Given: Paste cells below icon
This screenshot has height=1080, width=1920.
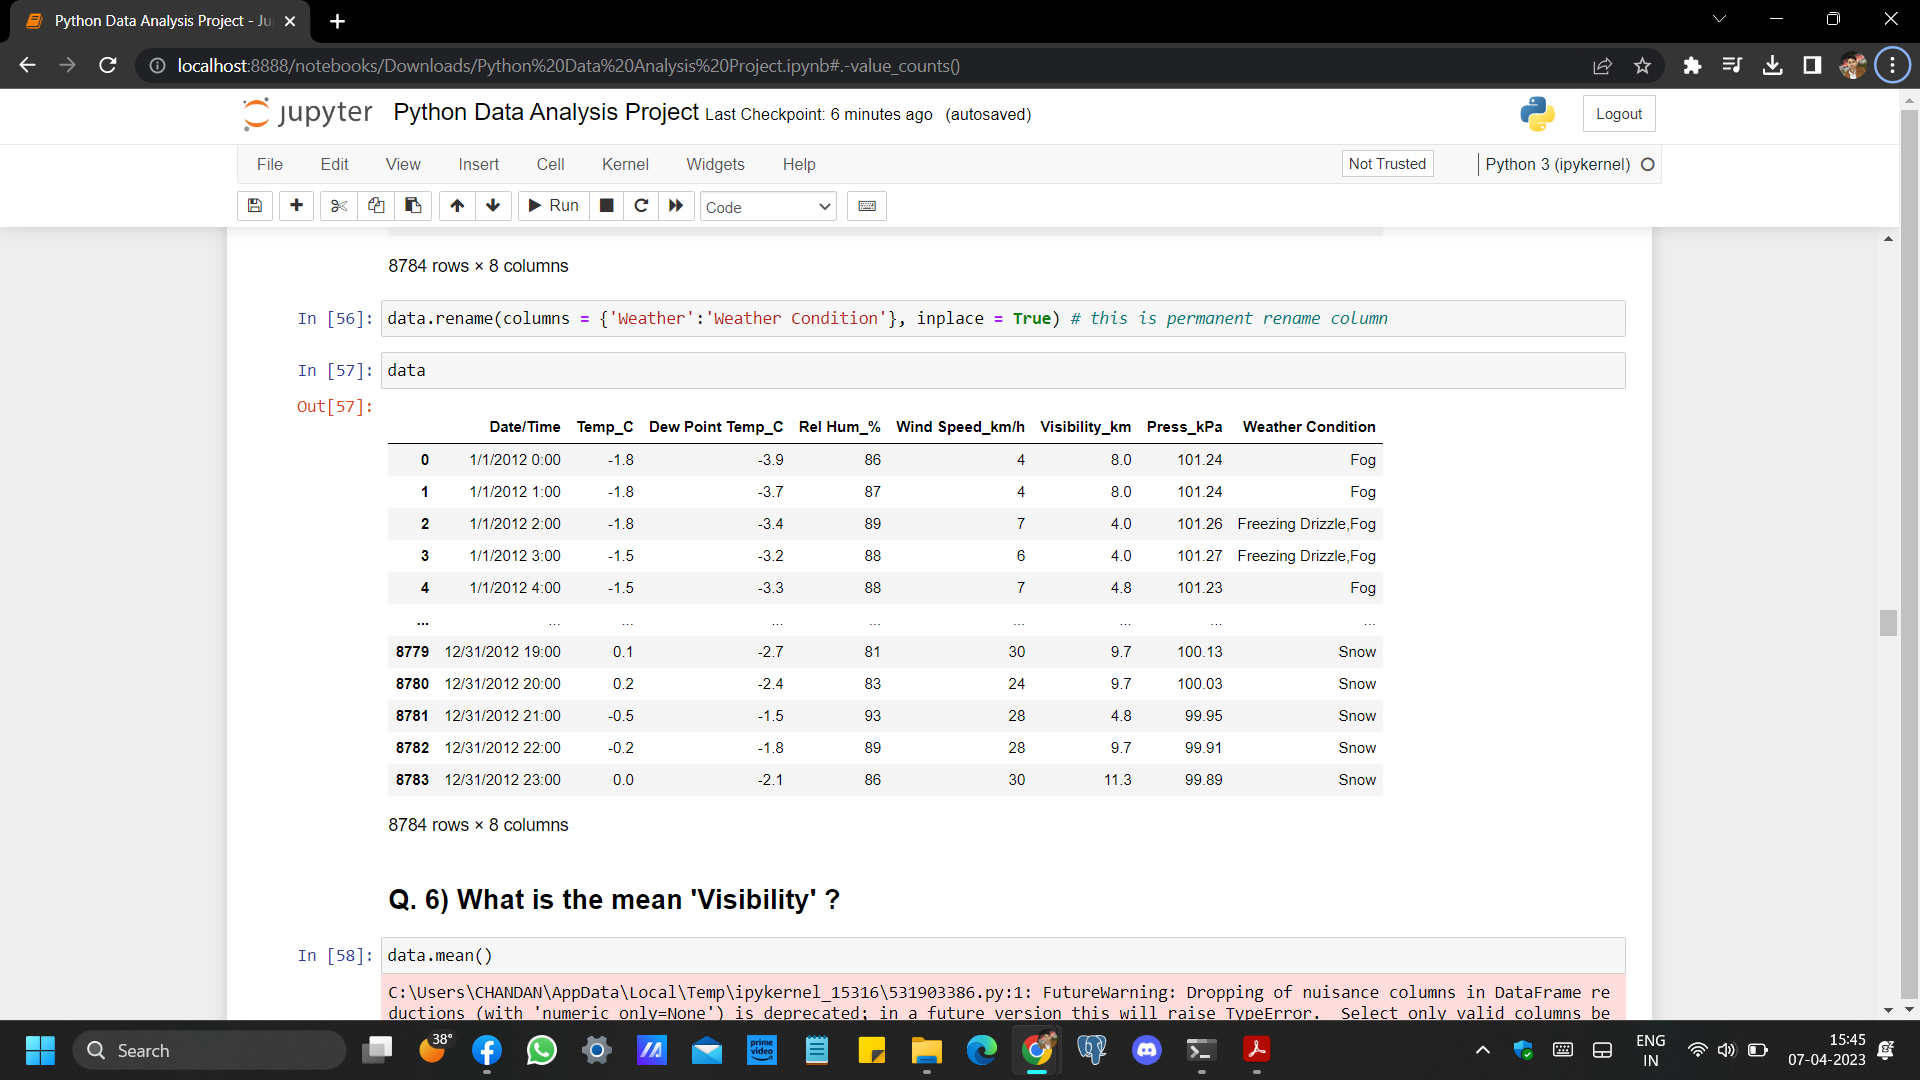Looking at the screenshot, I should 413,206.
